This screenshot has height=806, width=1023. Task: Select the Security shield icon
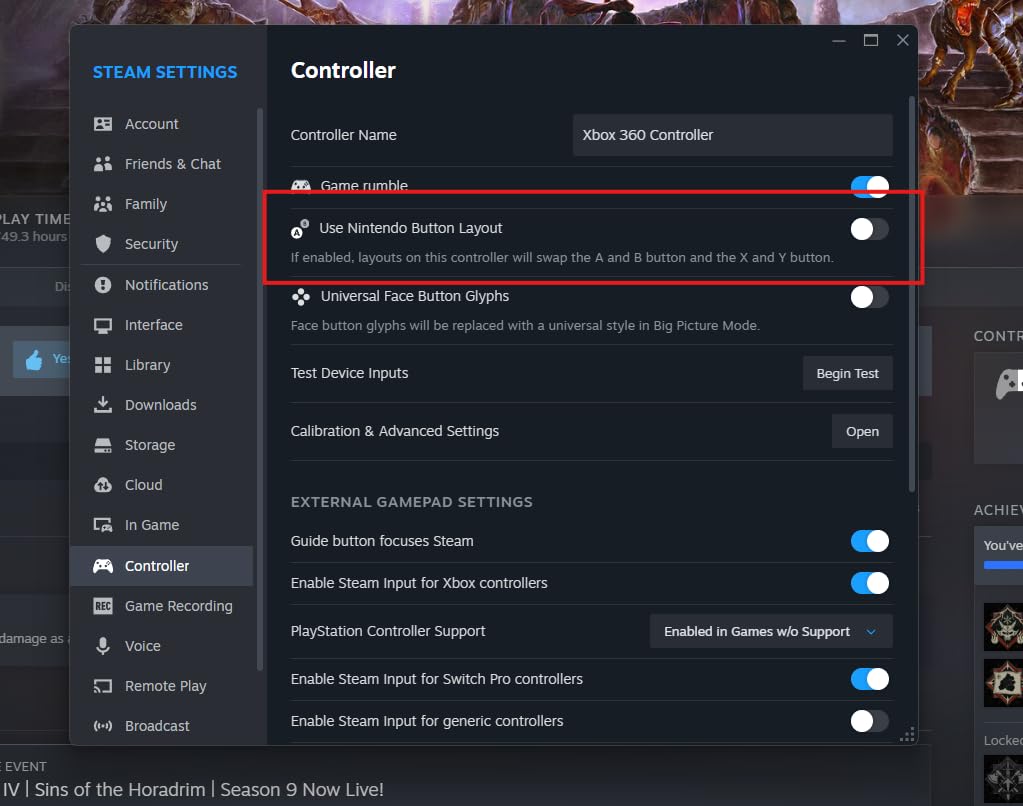pos(103,244)
